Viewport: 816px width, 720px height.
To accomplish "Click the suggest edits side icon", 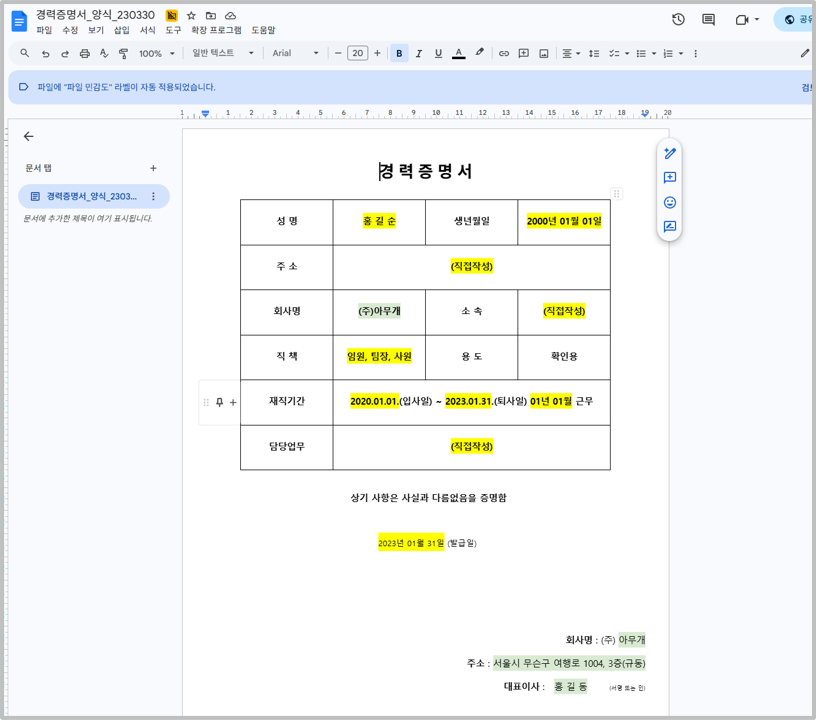I will tap(670, 226).
